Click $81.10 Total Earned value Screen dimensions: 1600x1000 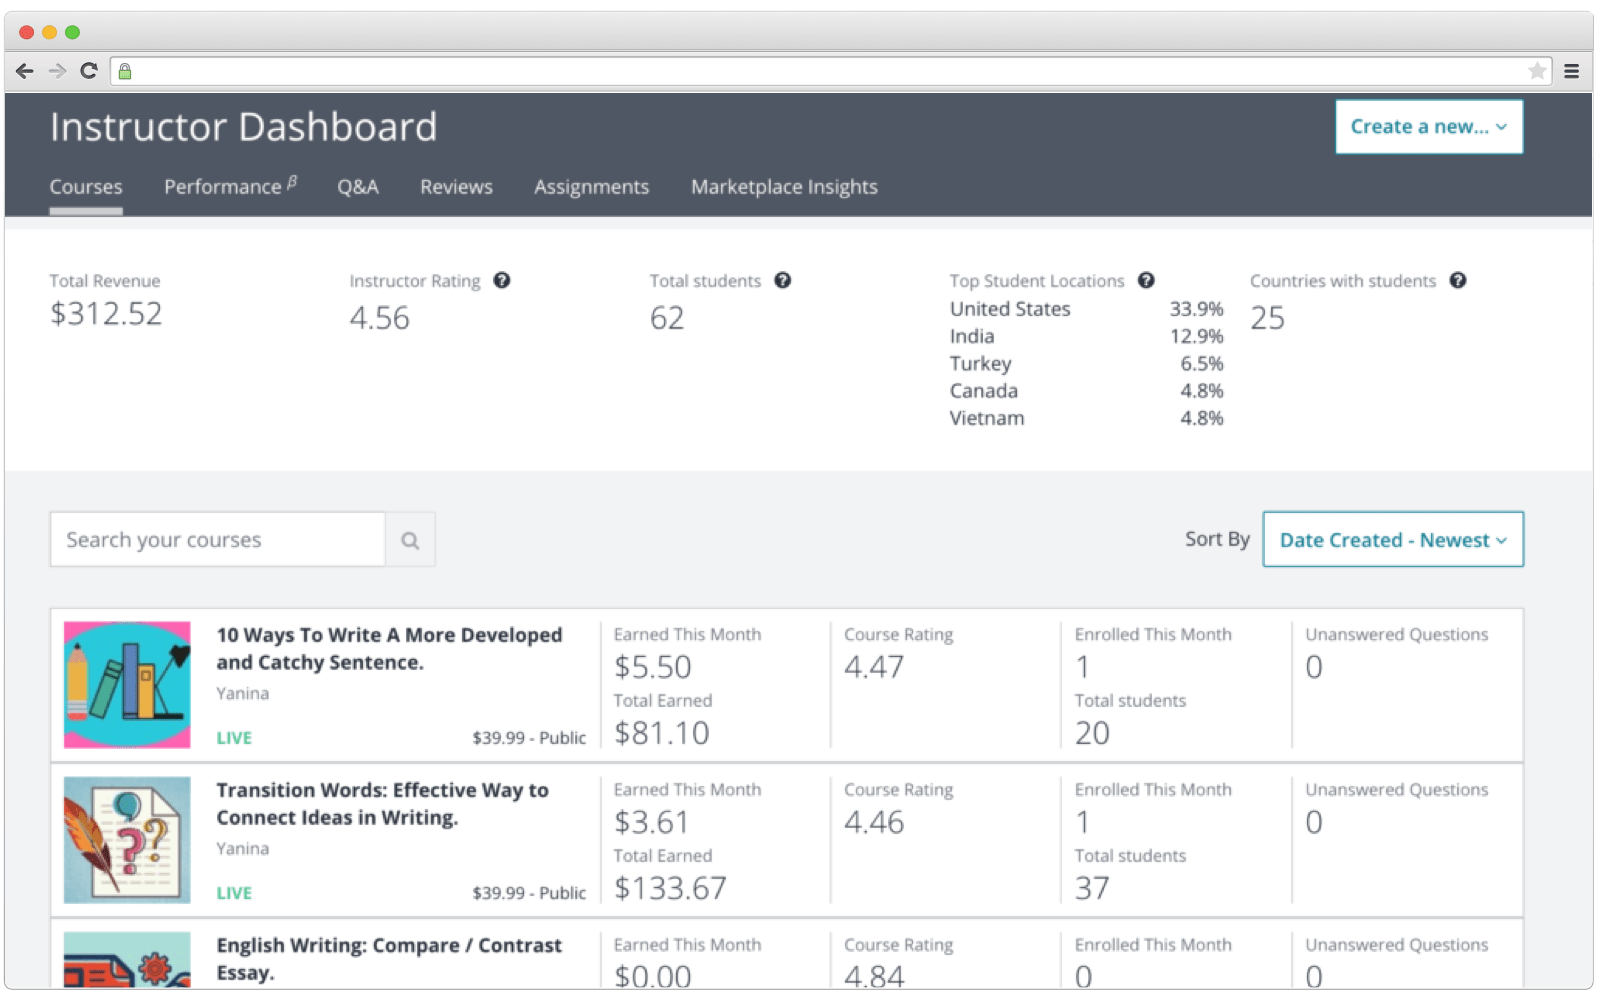661,733
